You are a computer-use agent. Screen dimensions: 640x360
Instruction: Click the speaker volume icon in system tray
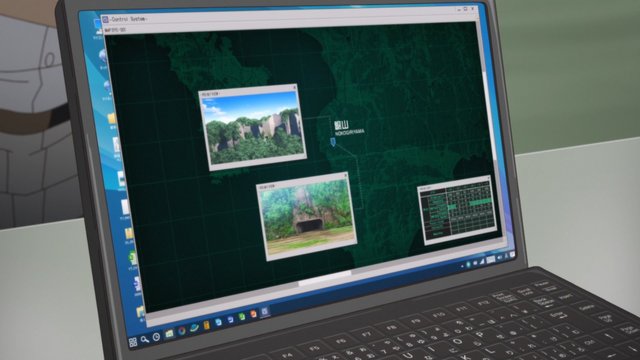tap(500, 258)
